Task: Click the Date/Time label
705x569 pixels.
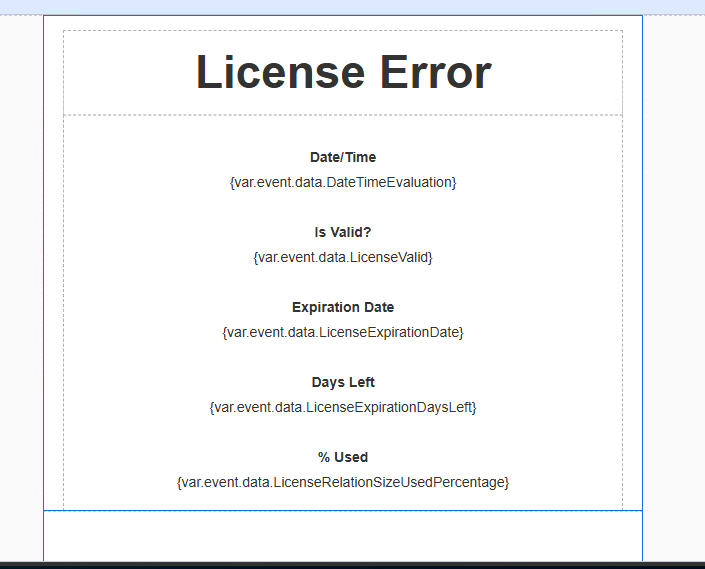Action: pyautogui.click(x=343, y=157)
